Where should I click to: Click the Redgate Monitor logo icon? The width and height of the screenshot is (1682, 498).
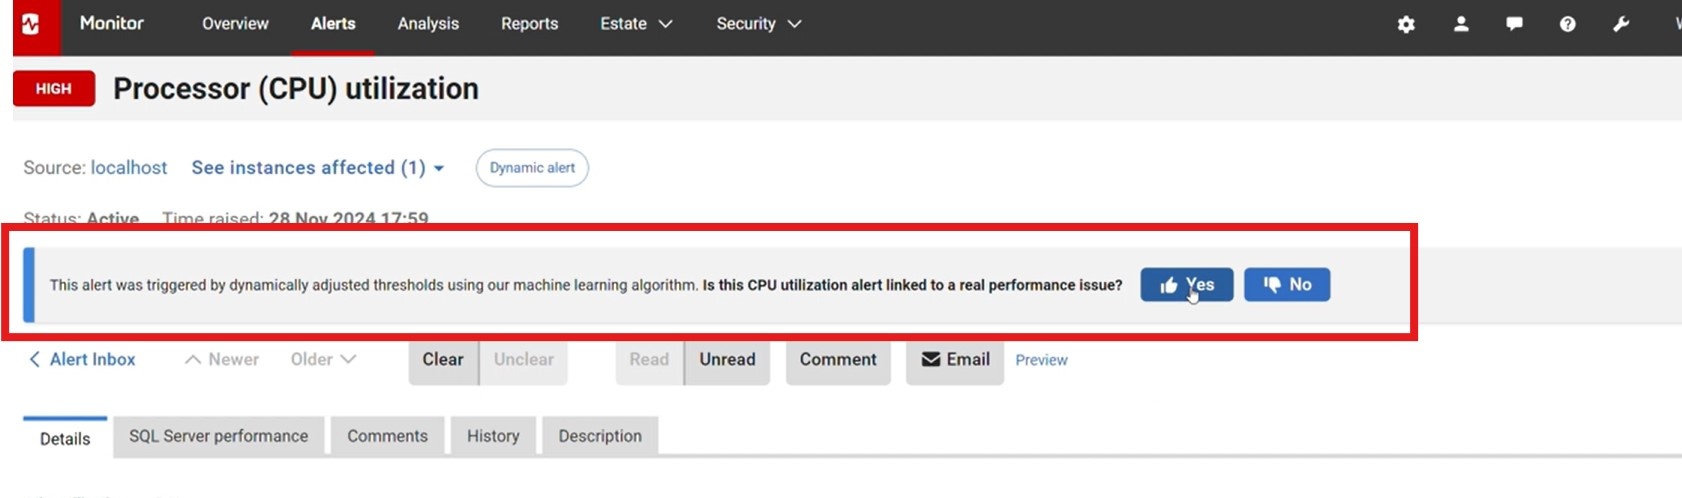pos(32,24)
